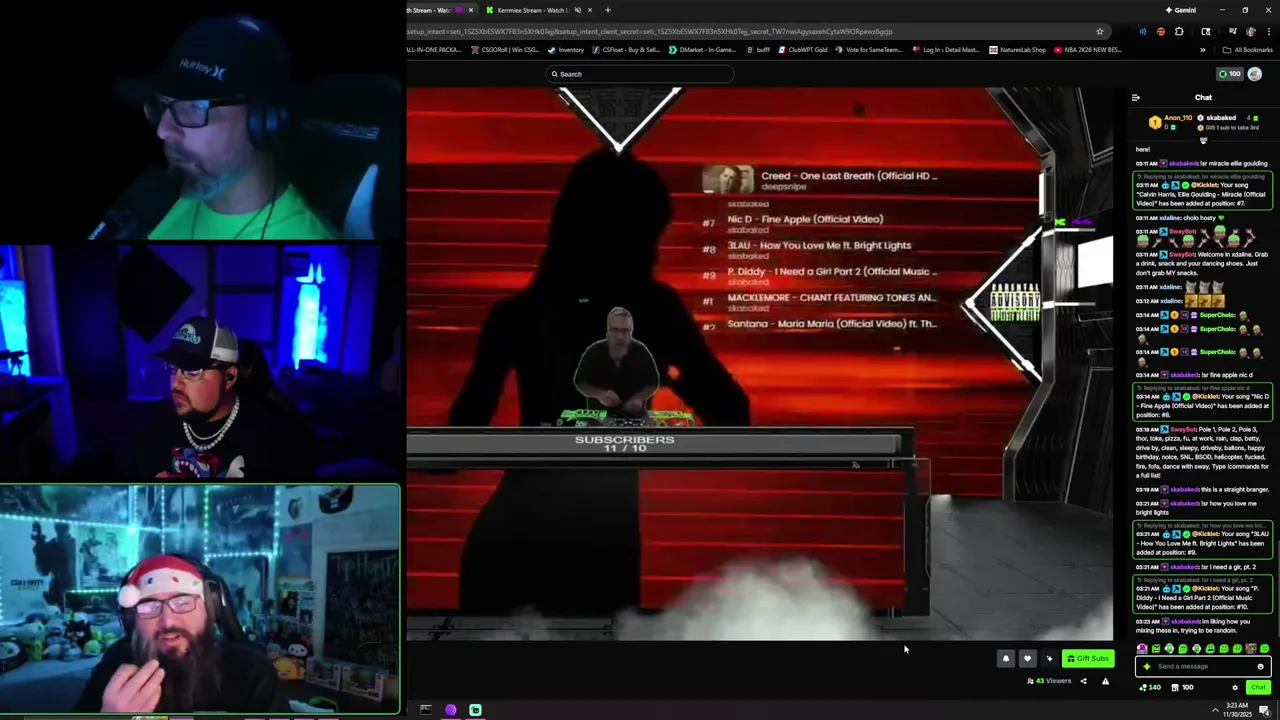Open the CSGORoll bookmark
The width and height of the screenshot is (1280, 720).
[506, 50]
